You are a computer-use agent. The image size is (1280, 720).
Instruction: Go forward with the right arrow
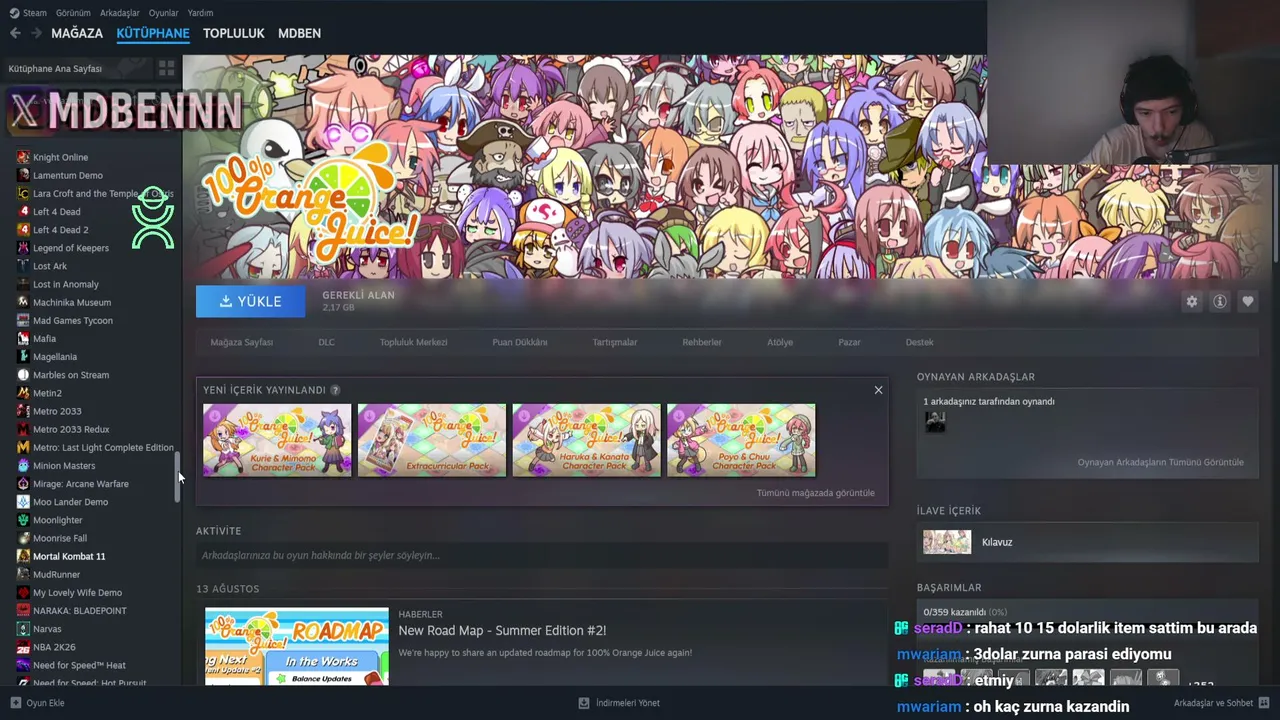[36, 33]
